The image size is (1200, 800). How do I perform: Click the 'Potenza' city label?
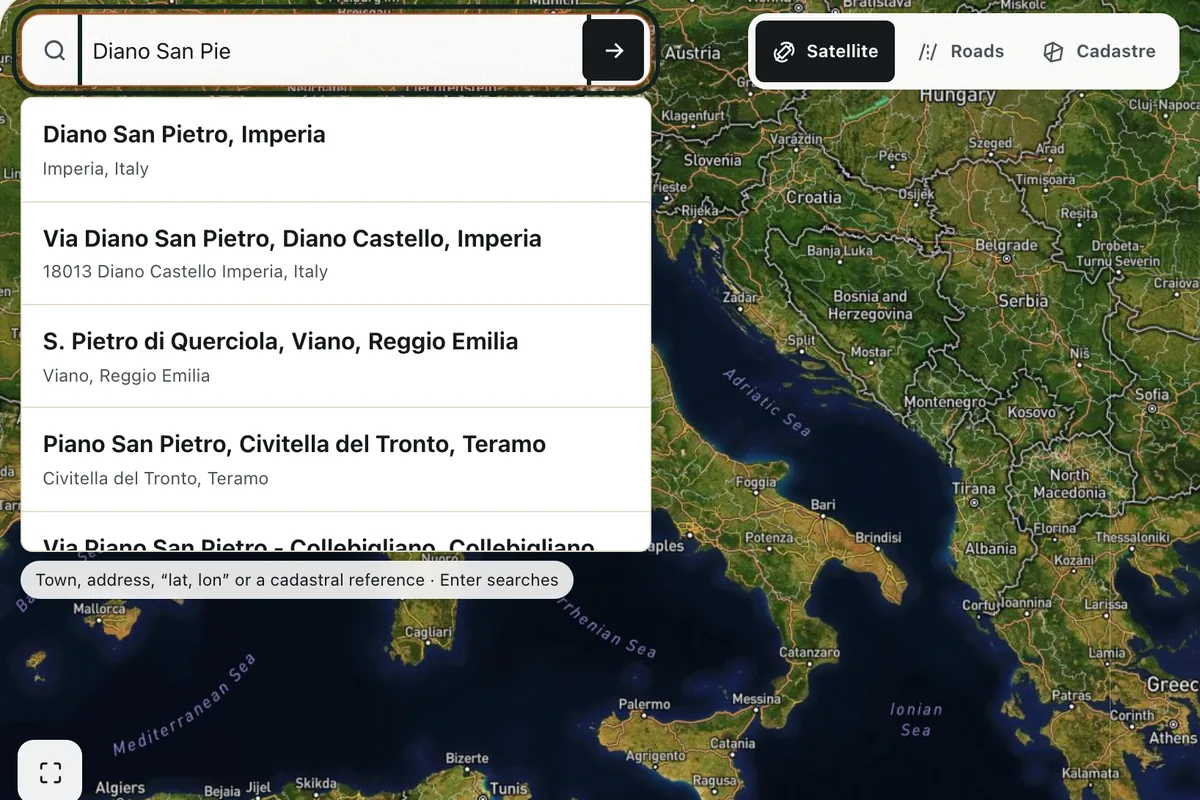768,538
